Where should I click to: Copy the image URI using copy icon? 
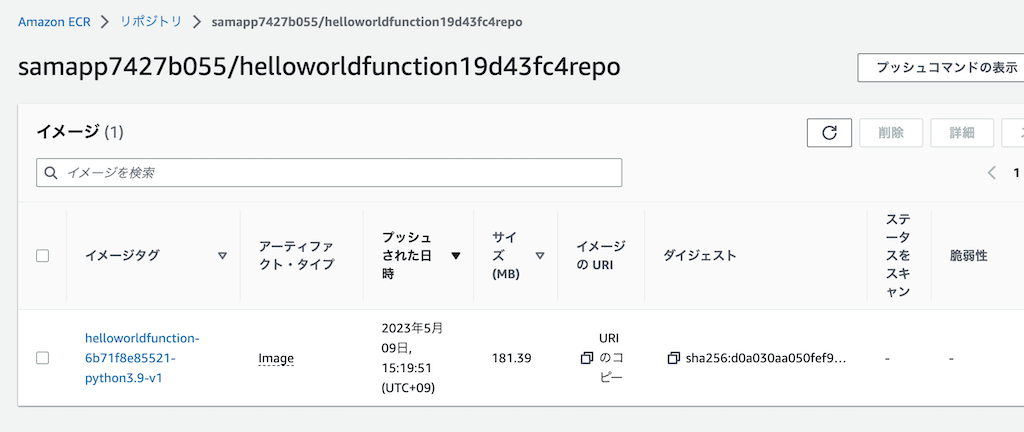(586, 358)
